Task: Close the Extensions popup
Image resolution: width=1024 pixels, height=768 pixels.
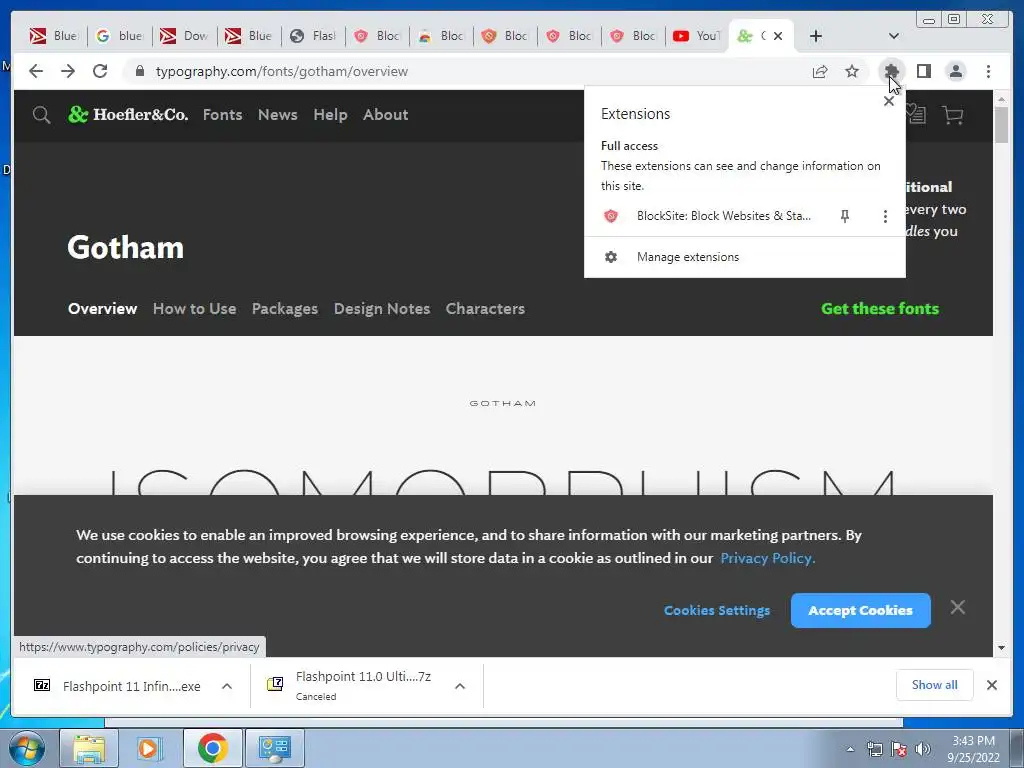Action: click(x=888, y=101)
